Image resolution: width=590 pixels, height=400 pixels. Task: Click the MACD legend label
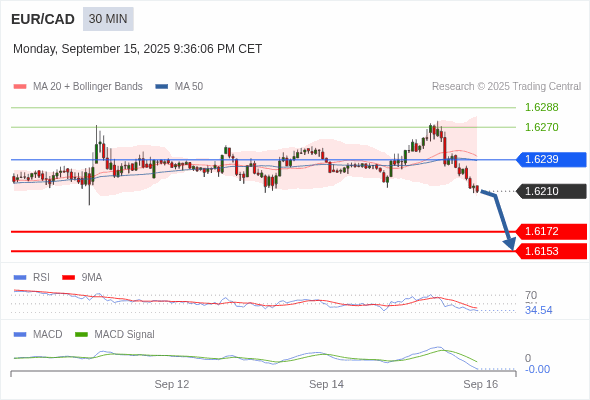click(x=48, y=335)
